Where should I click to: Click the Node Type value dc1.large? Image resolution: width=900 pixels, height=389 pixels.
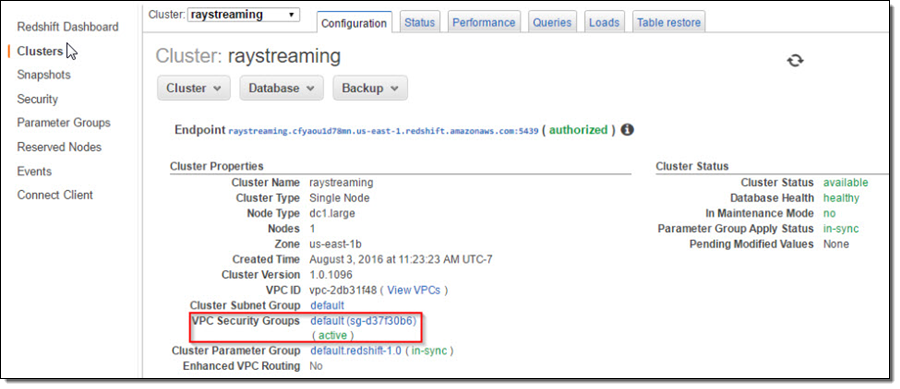coord(332,213)
